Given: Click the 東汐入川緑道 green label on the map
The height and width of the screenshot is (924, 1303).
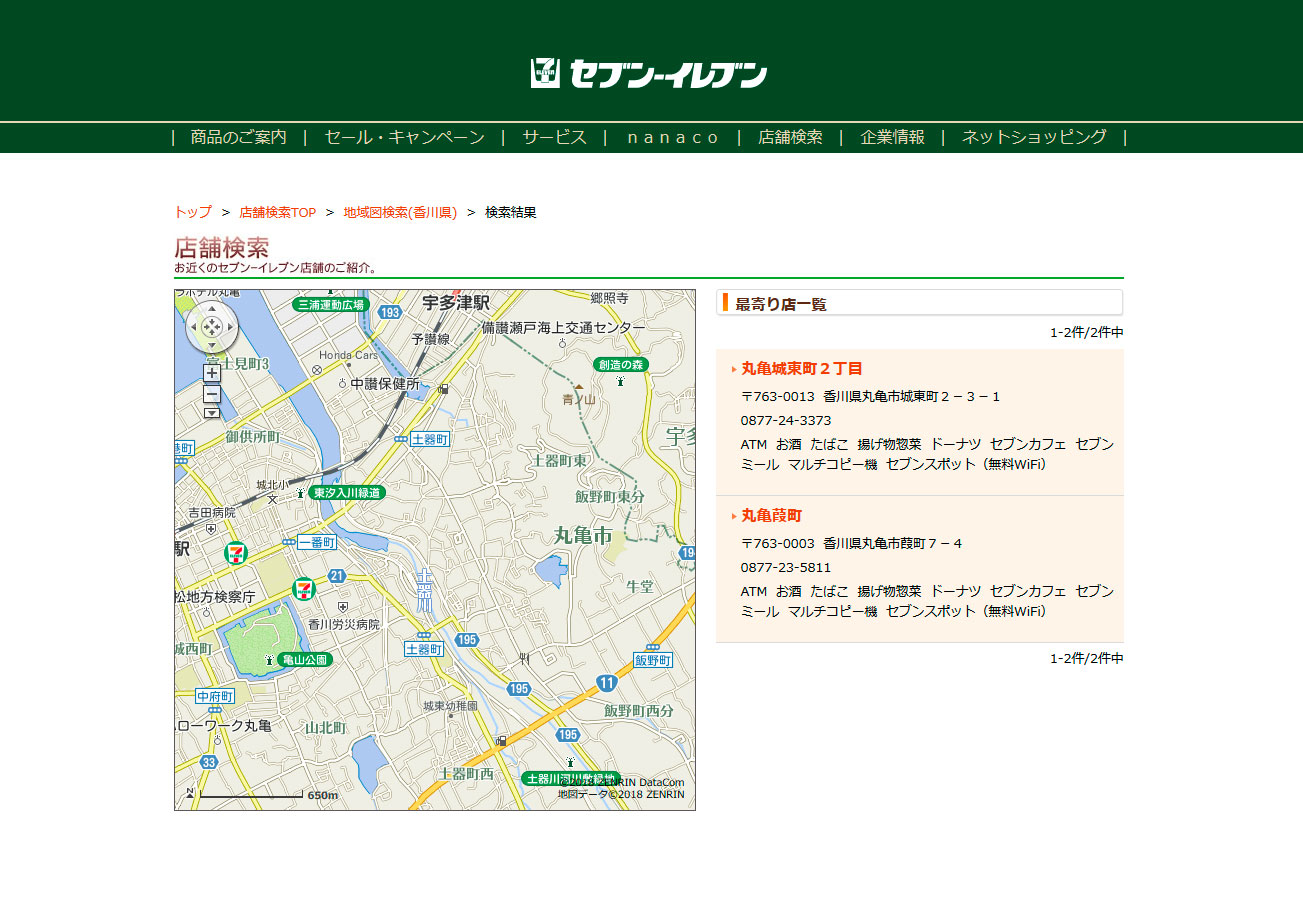Looking at the screenshot, I should (x=346, y=493).
